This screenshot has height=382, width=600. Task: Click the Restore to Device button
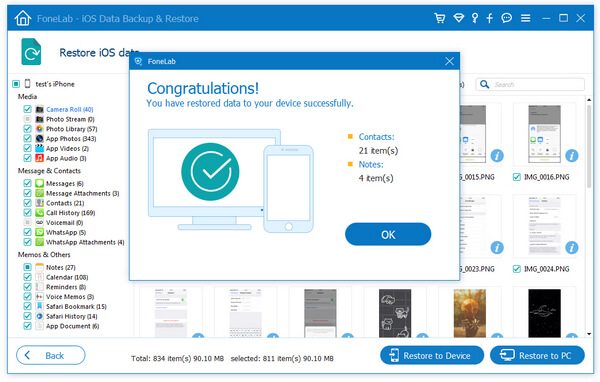(x=432, y=355)
